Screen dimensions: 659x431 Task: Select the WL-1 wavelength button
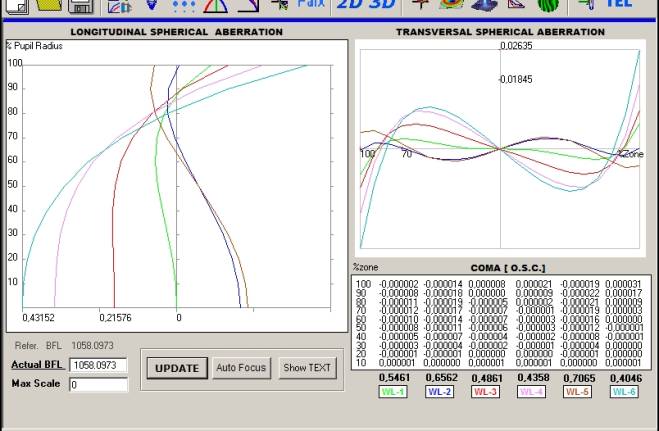click(393, 392)
